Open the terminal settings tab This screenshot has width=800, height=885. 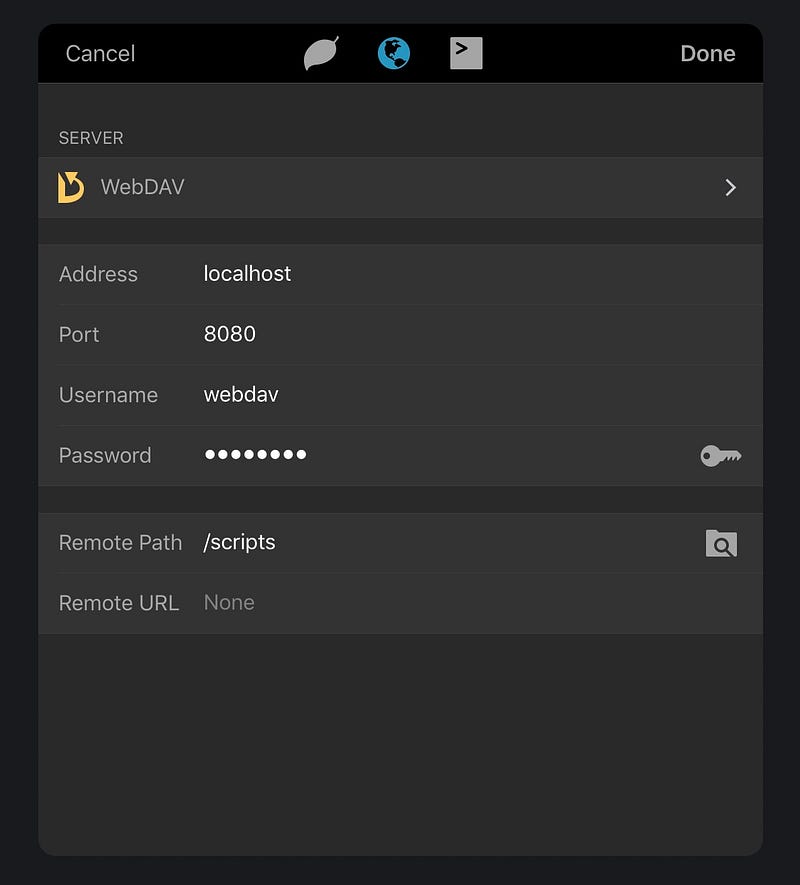466,53
